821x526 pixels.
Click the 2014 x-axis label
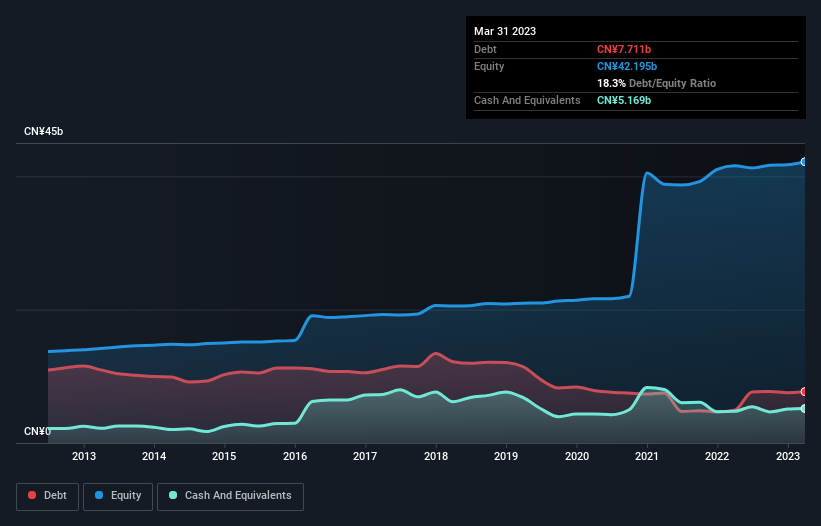(x=154, y=456)
